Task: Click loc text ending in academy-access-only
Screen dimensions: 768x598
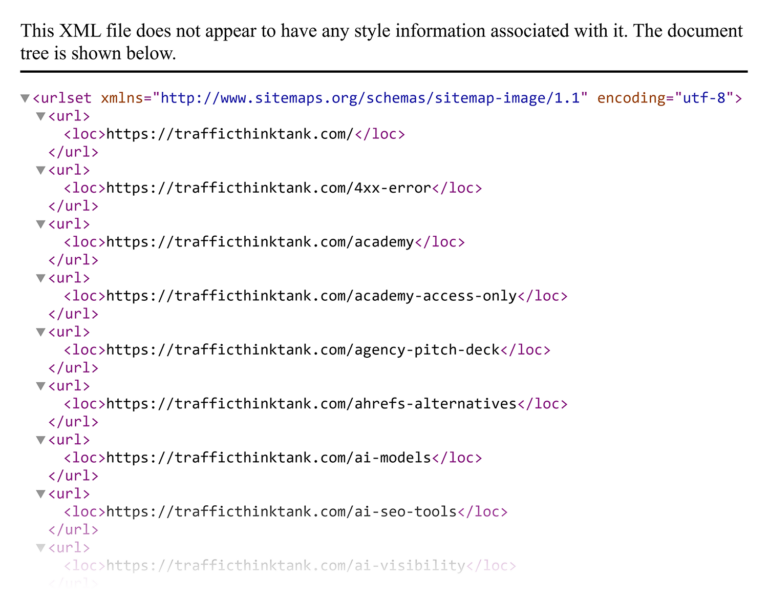Action: click(312, 296)
